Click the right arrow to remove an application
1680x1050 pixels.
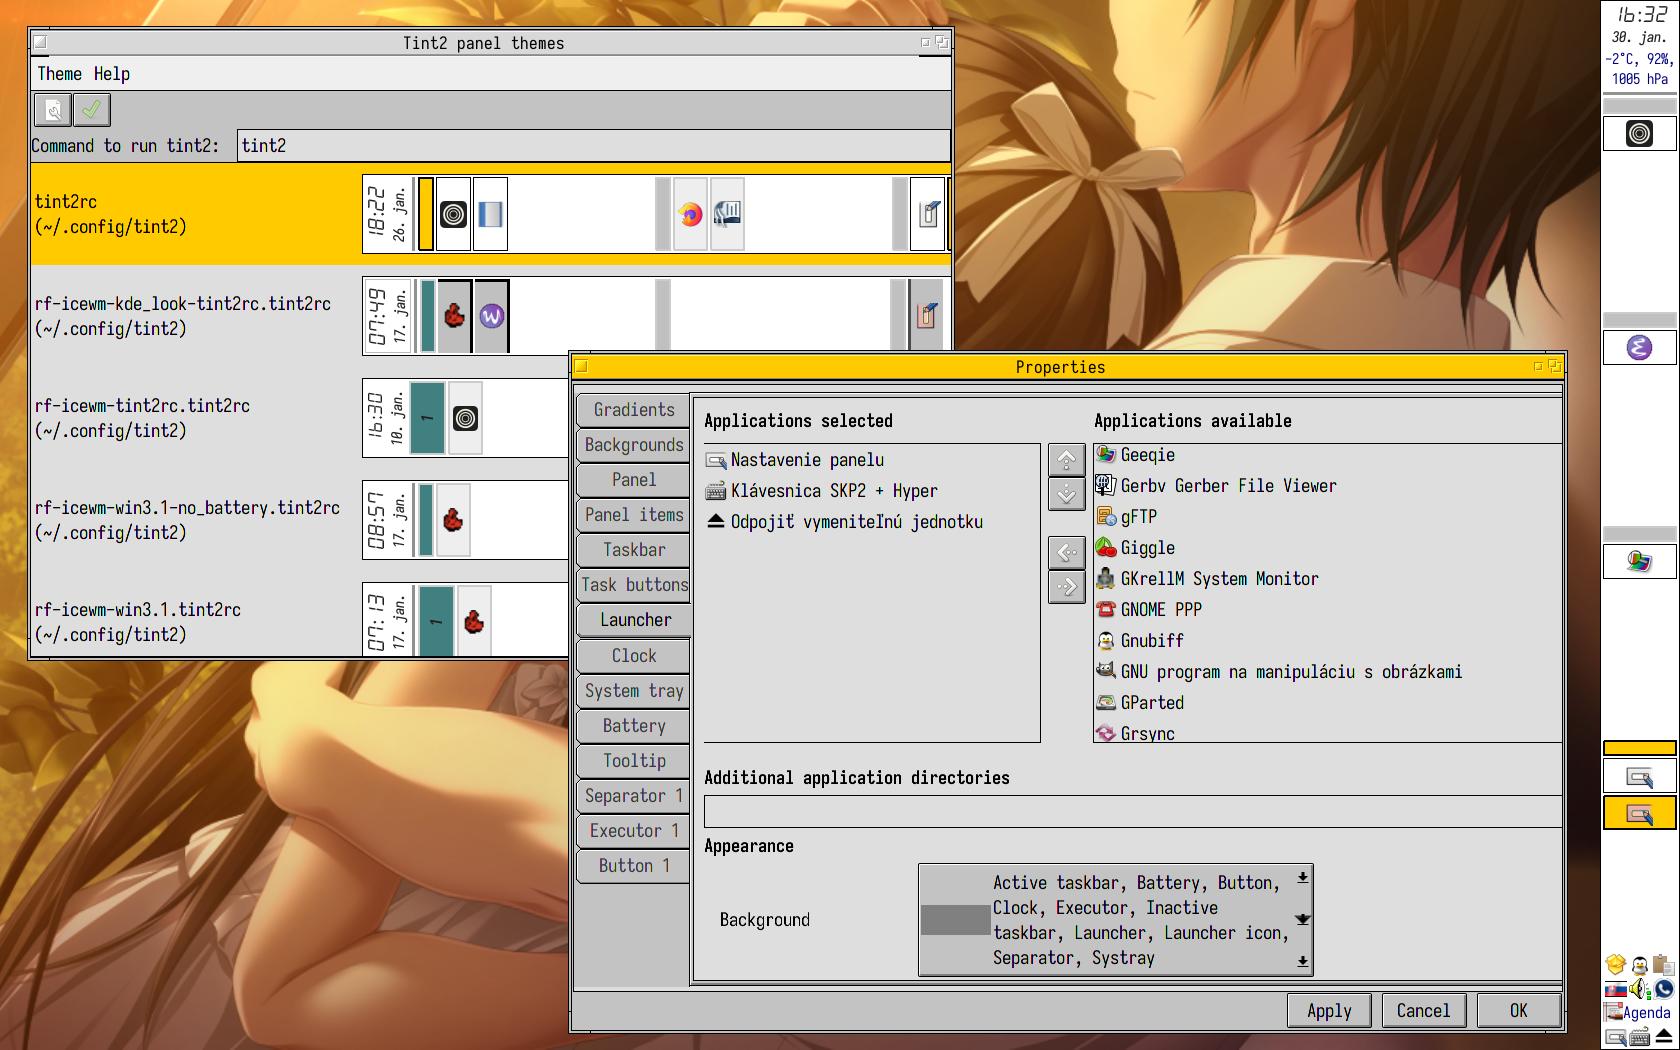(1067, 586)
